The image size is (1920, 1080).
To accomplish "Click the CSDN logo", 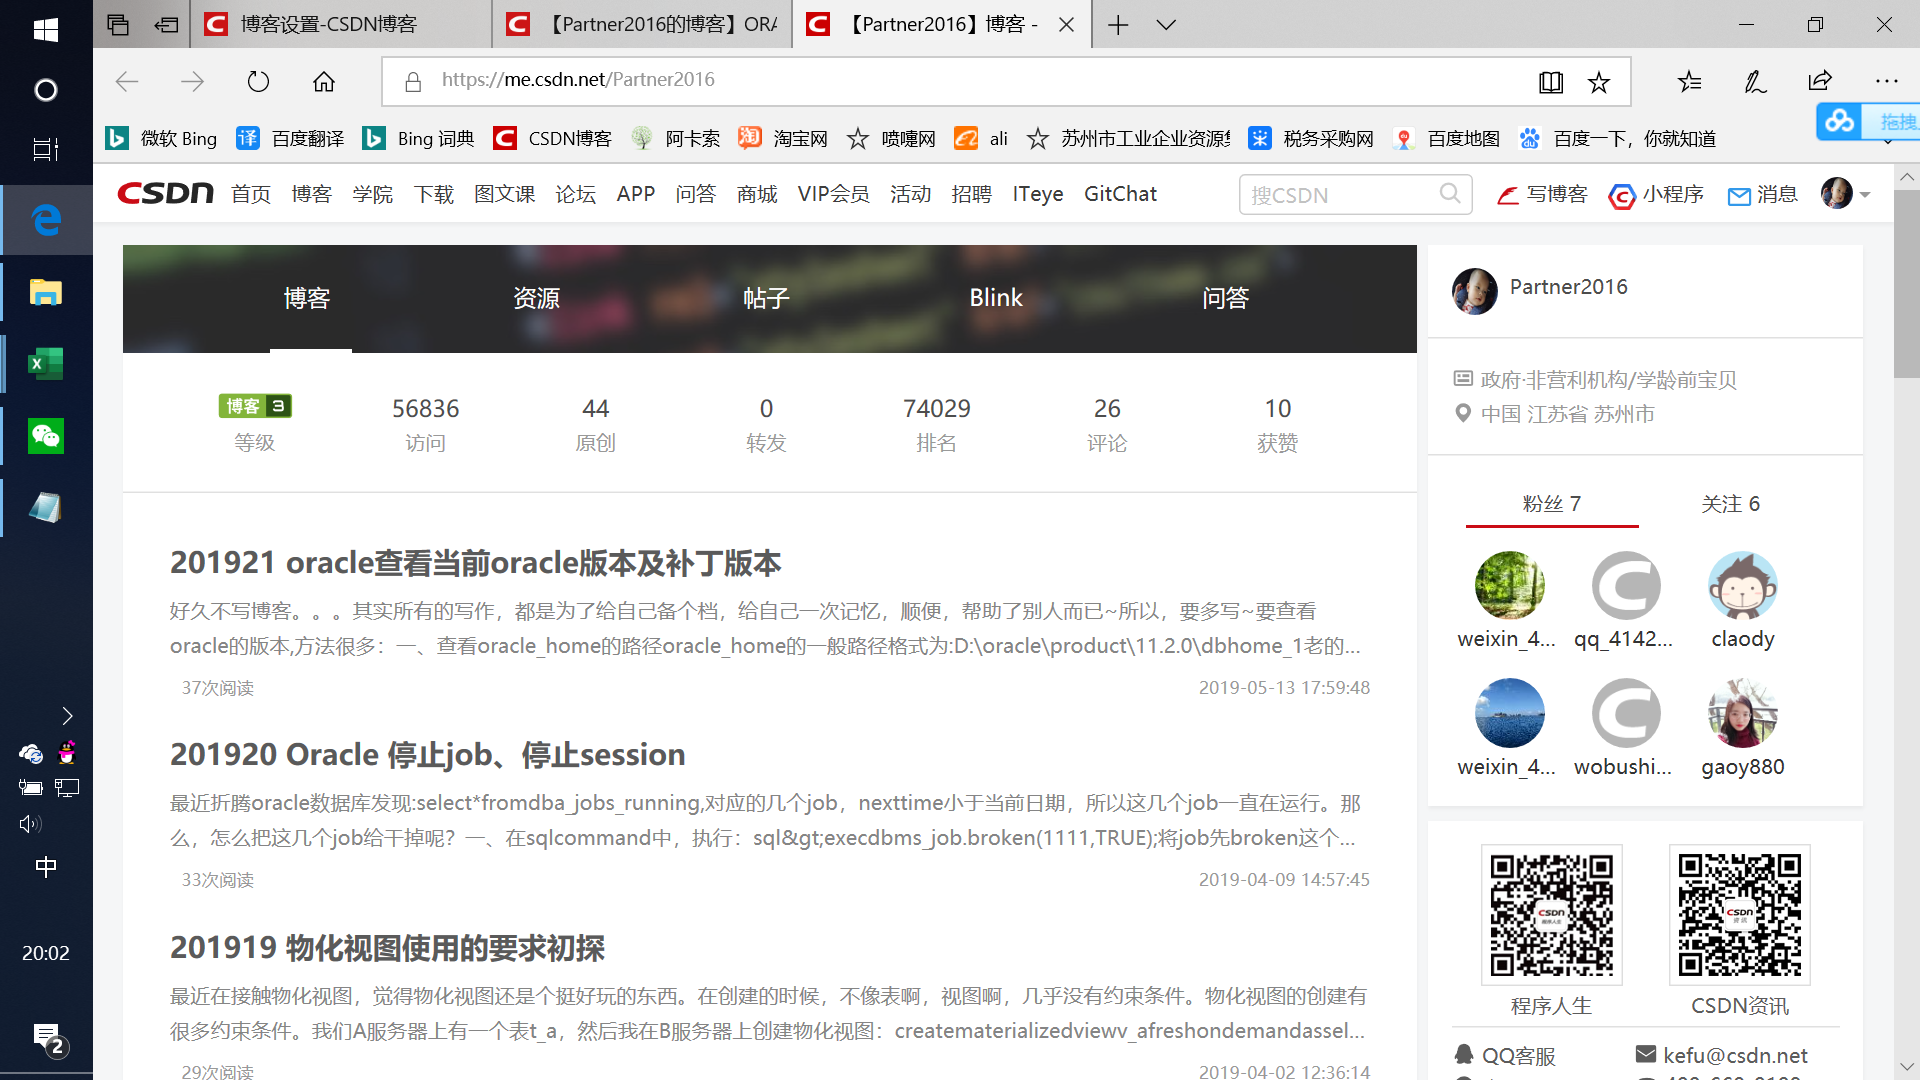I will click(163, 193).
